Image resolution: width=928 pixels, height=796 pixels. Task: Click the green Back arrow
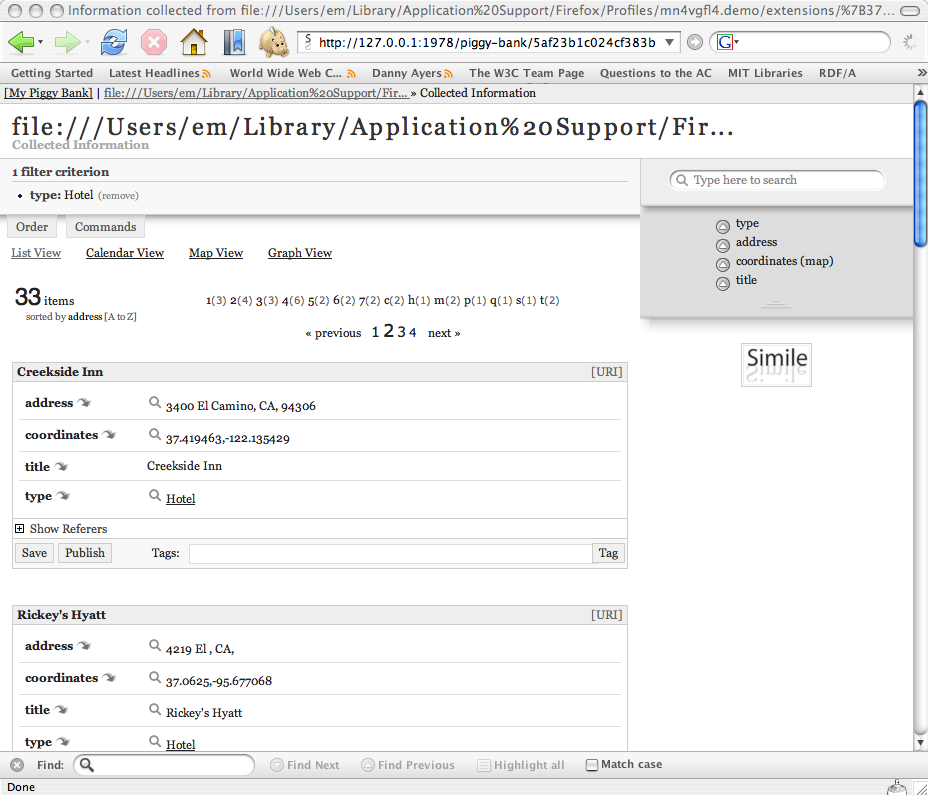[x=22, y=42]
